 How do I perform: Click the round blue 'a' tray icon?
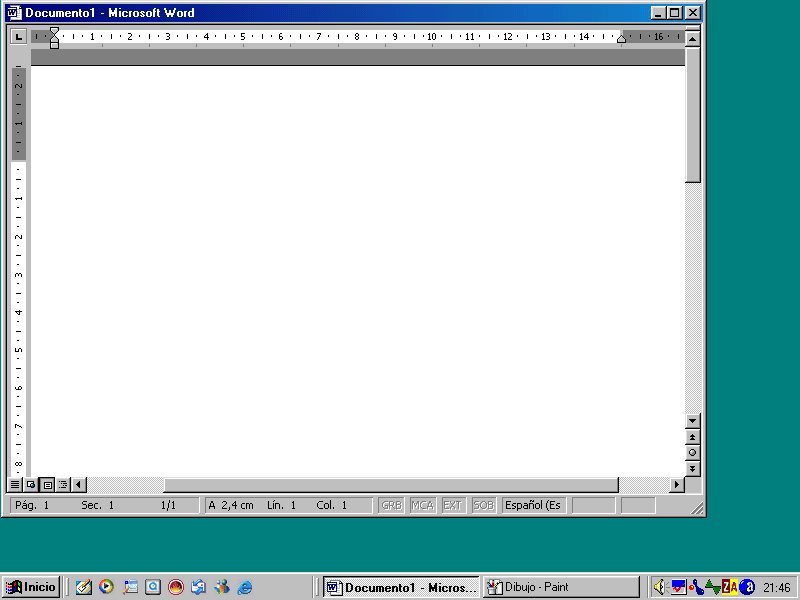747,587
